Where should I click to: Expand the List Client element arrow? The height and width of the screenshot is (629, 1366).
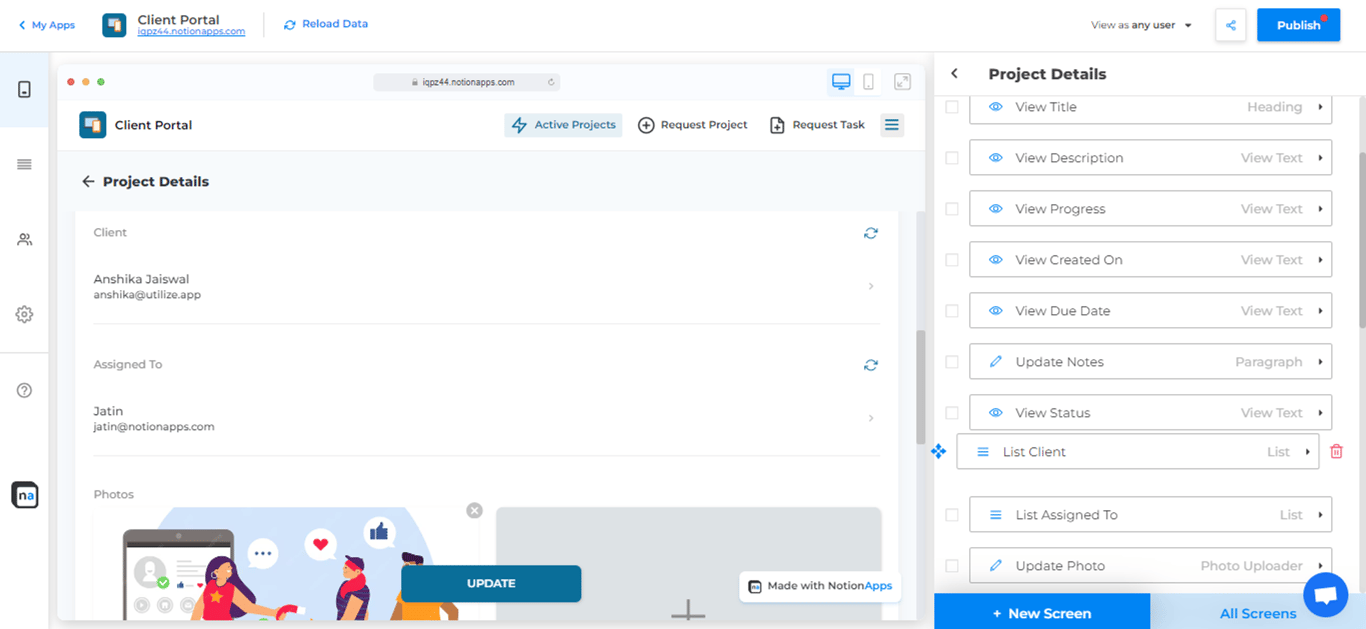pyautogui.click(x=1307, y=452)
